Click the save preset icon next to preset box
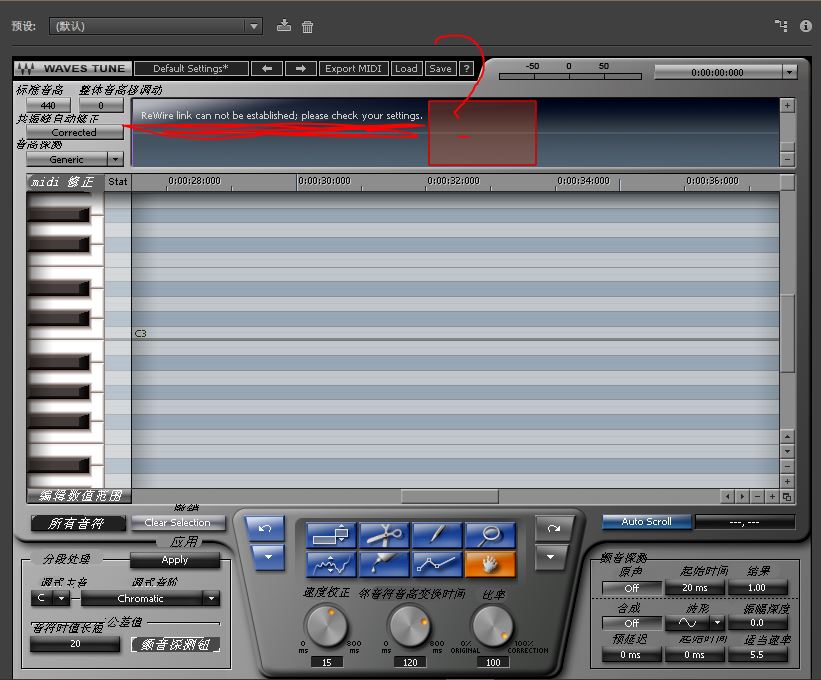Viewport: 821px width, 680px height. click(284, 26)
